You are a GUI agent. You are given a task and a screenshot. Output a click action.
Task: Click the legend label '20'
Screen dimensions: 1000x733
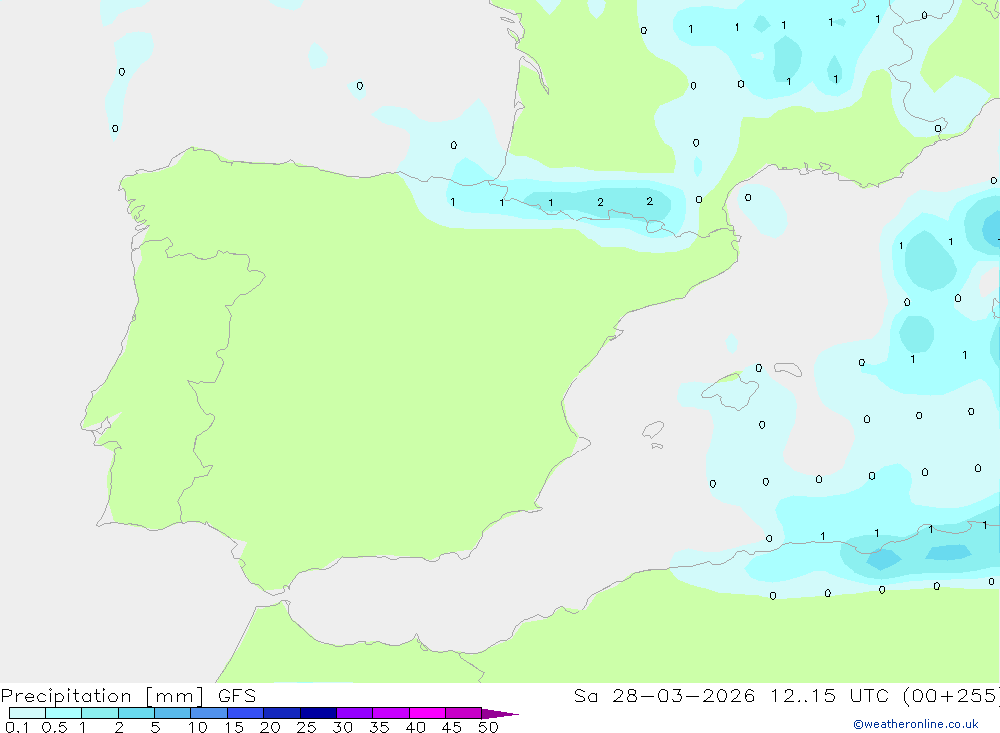(270, 727)
